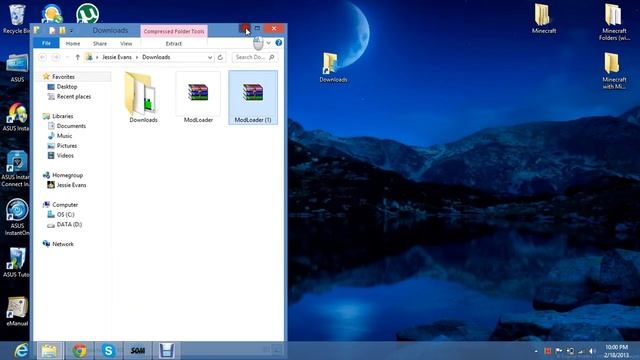Open the Pictures library
Screen dimensions: 640x360
point(67,145)
